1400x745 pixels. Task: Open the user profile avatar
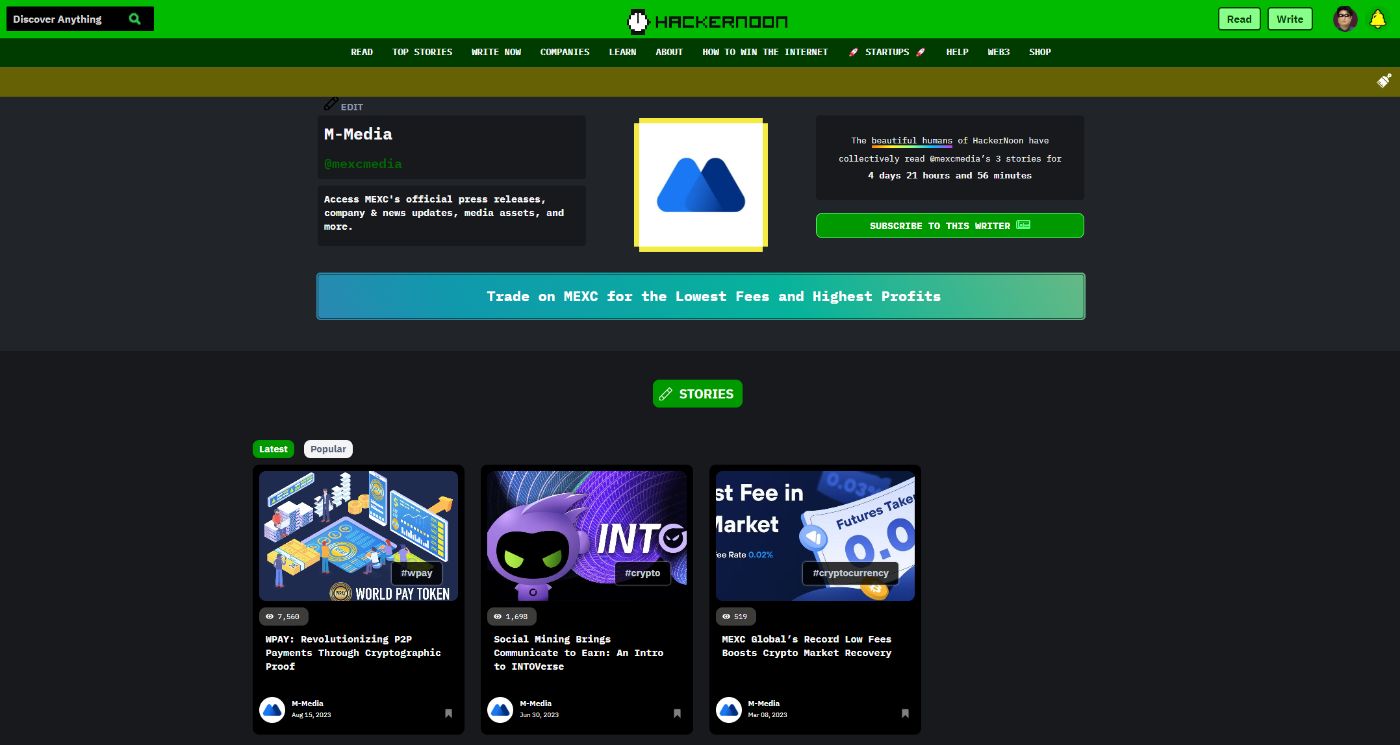tap(1345, 19)
